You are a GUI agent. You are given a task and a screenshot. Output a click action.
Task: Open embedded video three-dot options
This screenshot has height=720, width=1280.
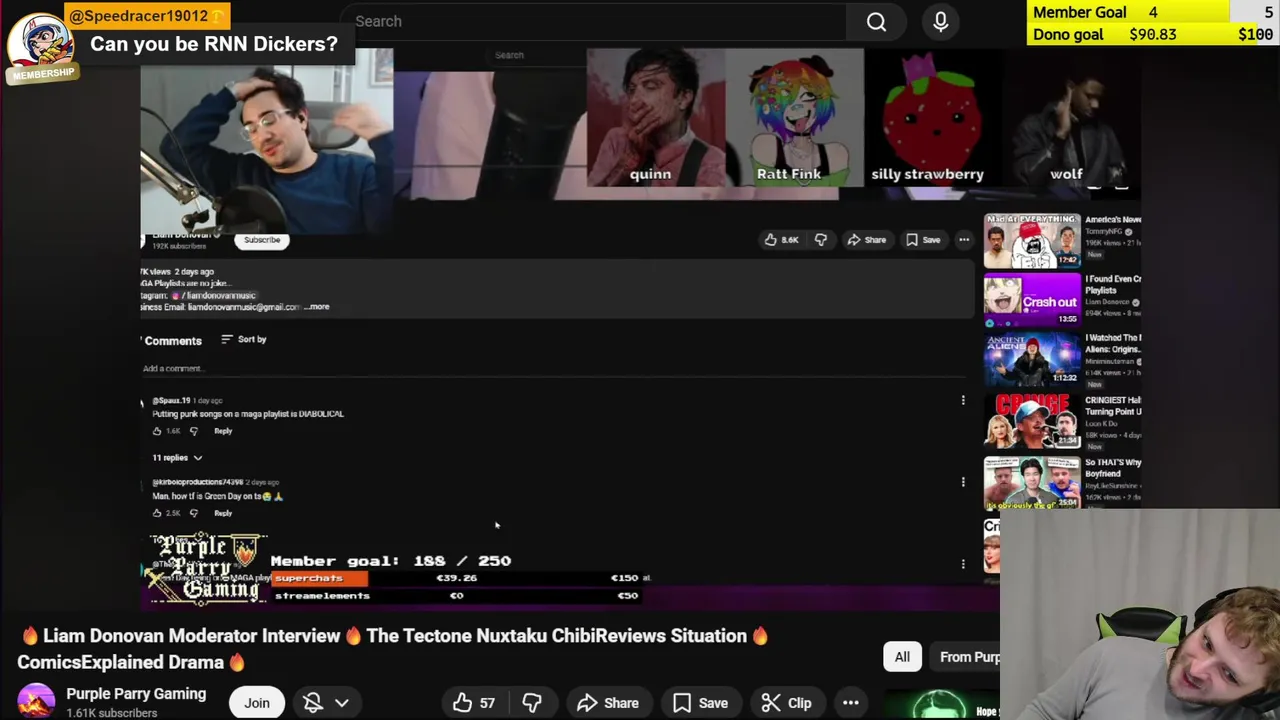click(x=964, y=240)
